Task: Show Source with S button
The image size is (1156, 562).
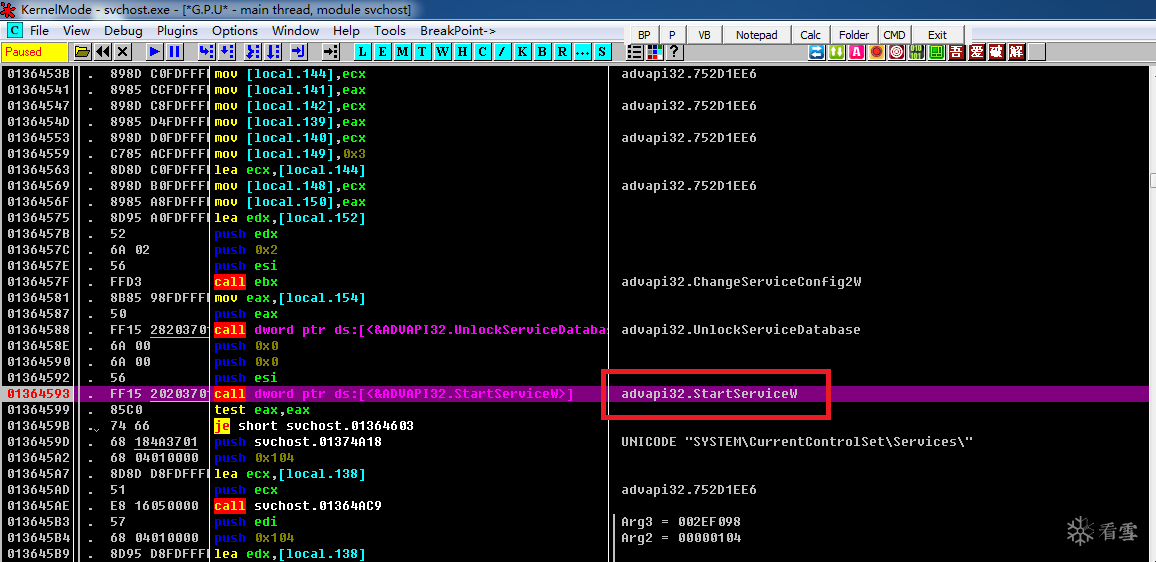Action: pyautogui.click(x=602, y=52)
